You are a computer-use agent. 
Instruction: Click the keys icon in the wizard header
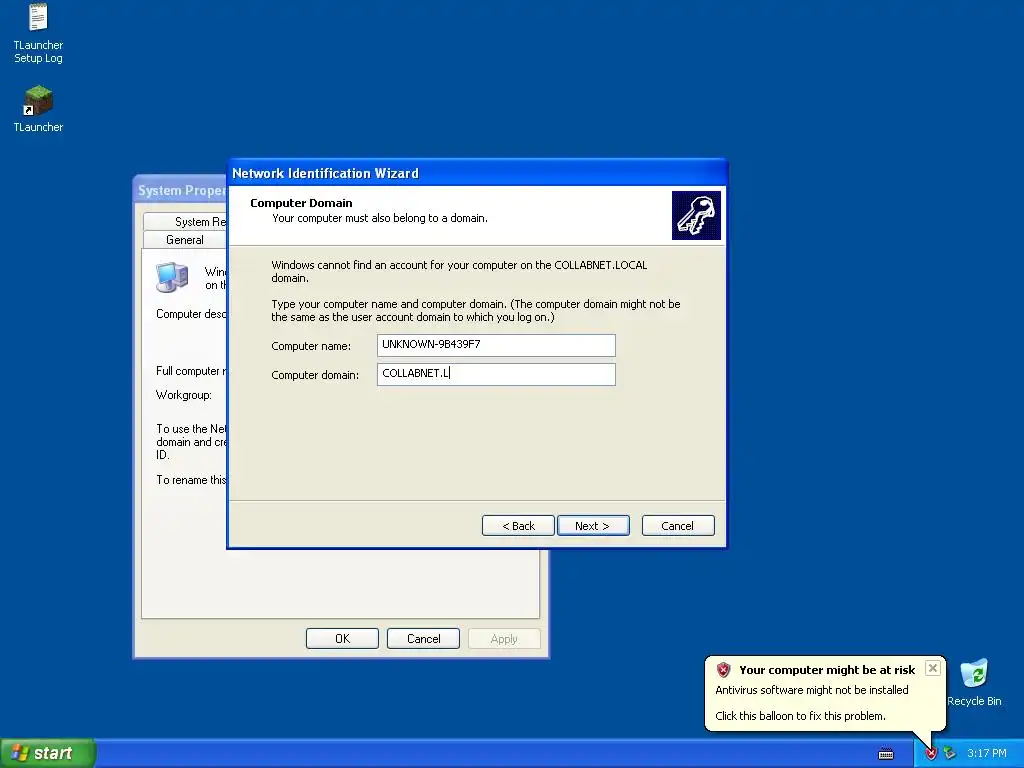pos(696,216)
